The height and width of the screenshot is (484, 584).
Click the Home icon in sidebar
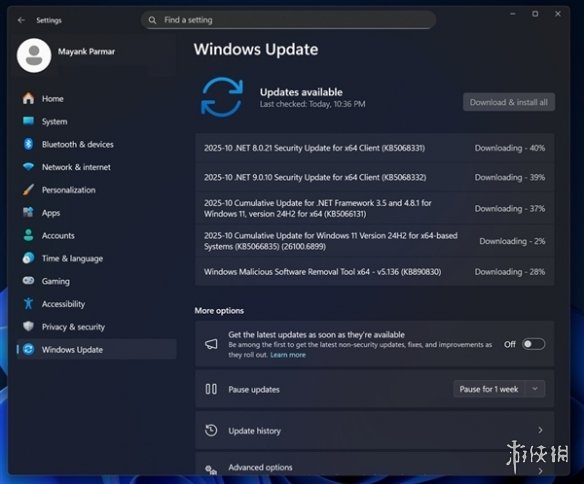pos(28,99)
